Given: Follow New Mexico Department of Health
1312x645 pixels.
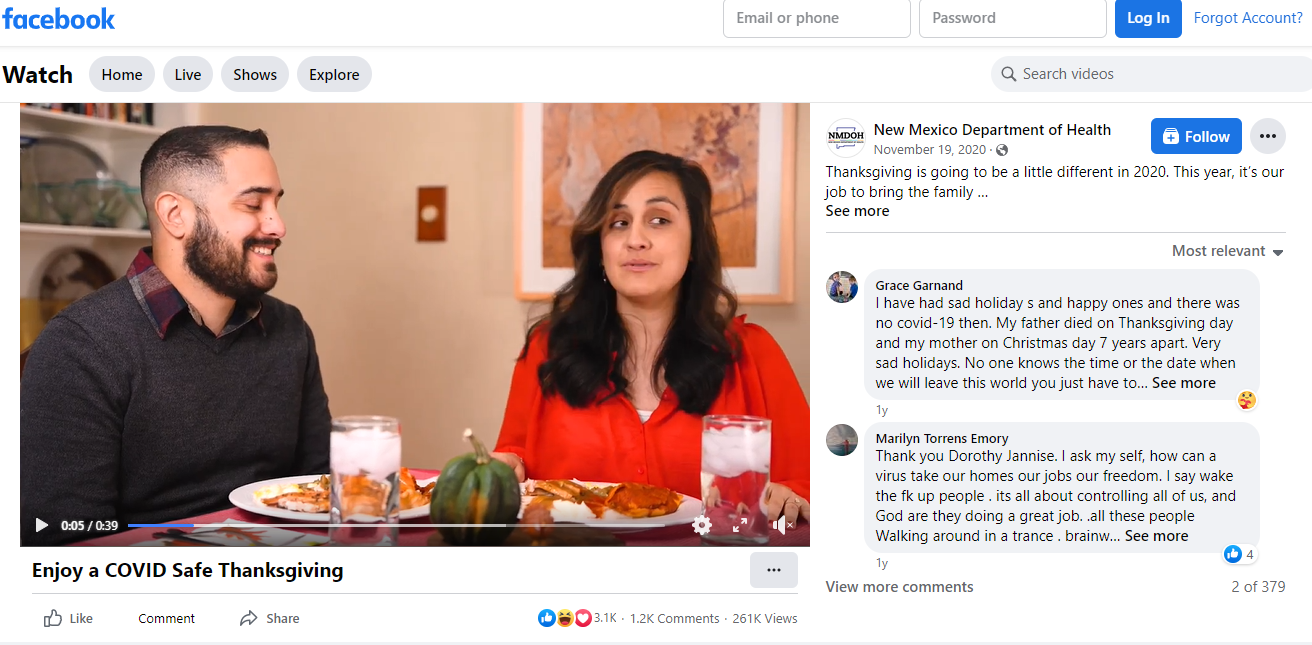Looking at the screenshot, I should pyautogui.click(x=1196, y=137).
